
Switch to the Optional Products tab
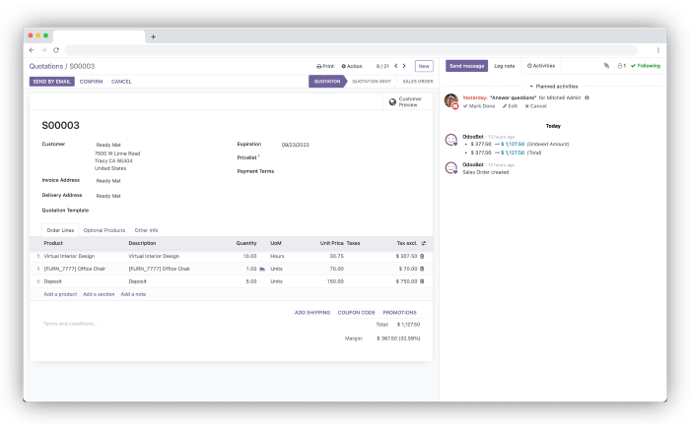pyautogui.click(x=104, y=230)
